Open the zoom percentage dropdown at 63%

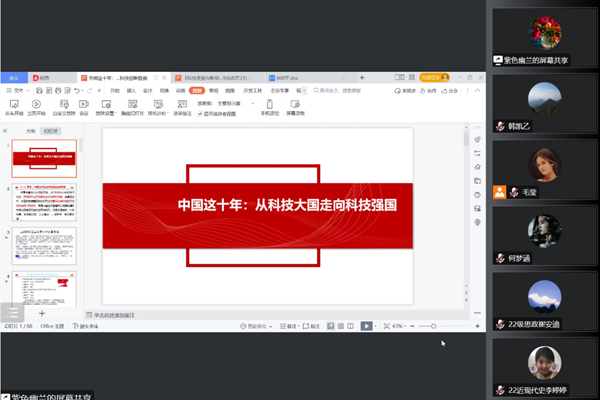[x=399, y=326]
